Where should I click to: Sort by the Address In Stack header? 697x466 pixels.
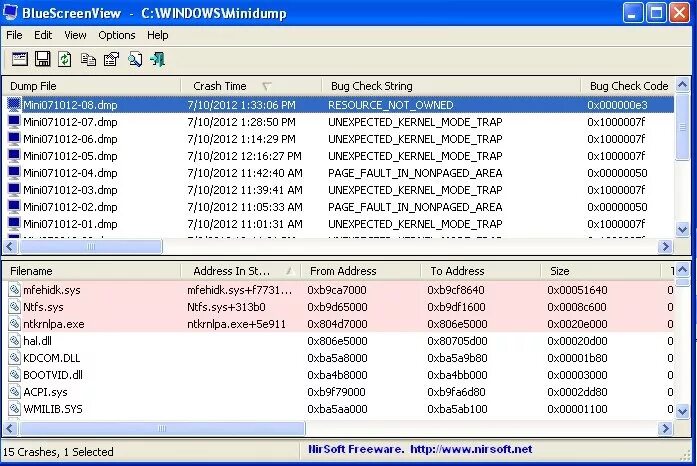[241, 271]
